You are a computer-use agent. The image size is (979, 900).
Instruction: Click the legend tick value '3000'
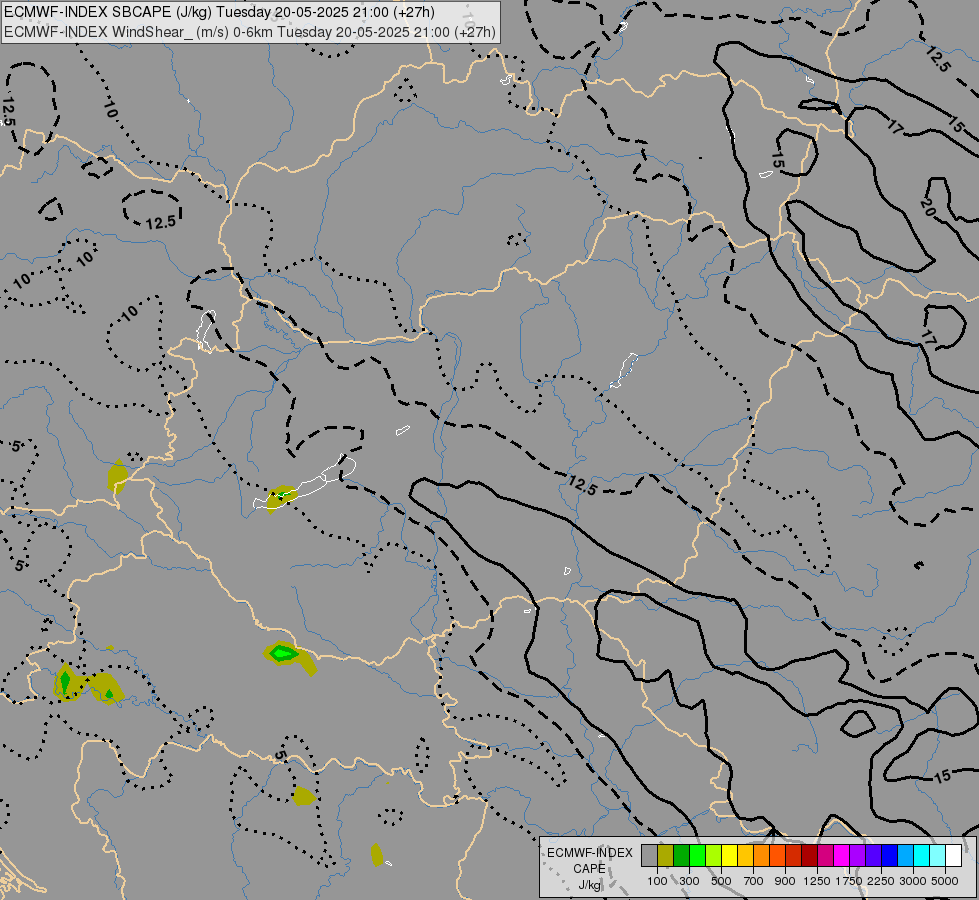pyautogui.click(x=913, y=881)
